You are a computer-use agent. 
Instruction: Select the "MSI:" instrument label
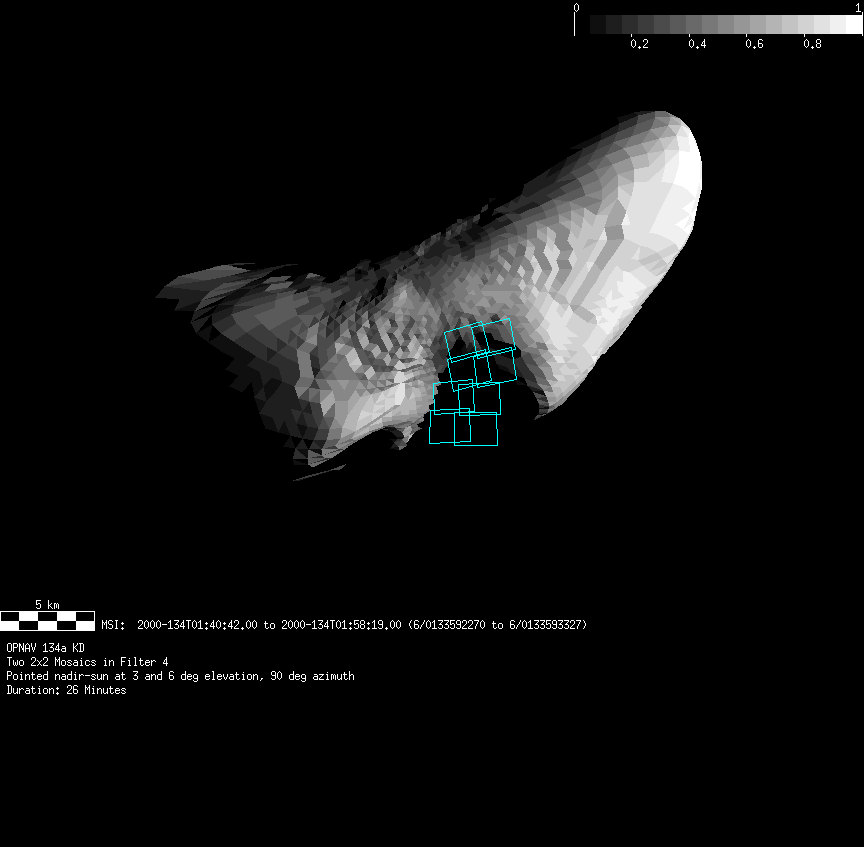click(x=113, y=625)
